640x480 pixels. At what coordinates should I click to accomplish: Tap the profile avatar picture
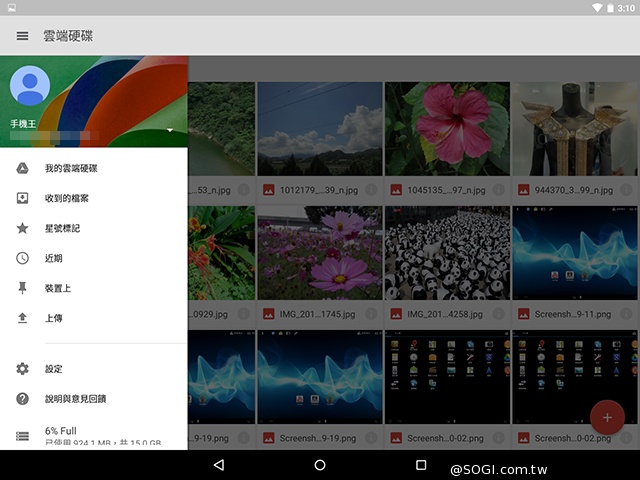(x=30, y=86)
